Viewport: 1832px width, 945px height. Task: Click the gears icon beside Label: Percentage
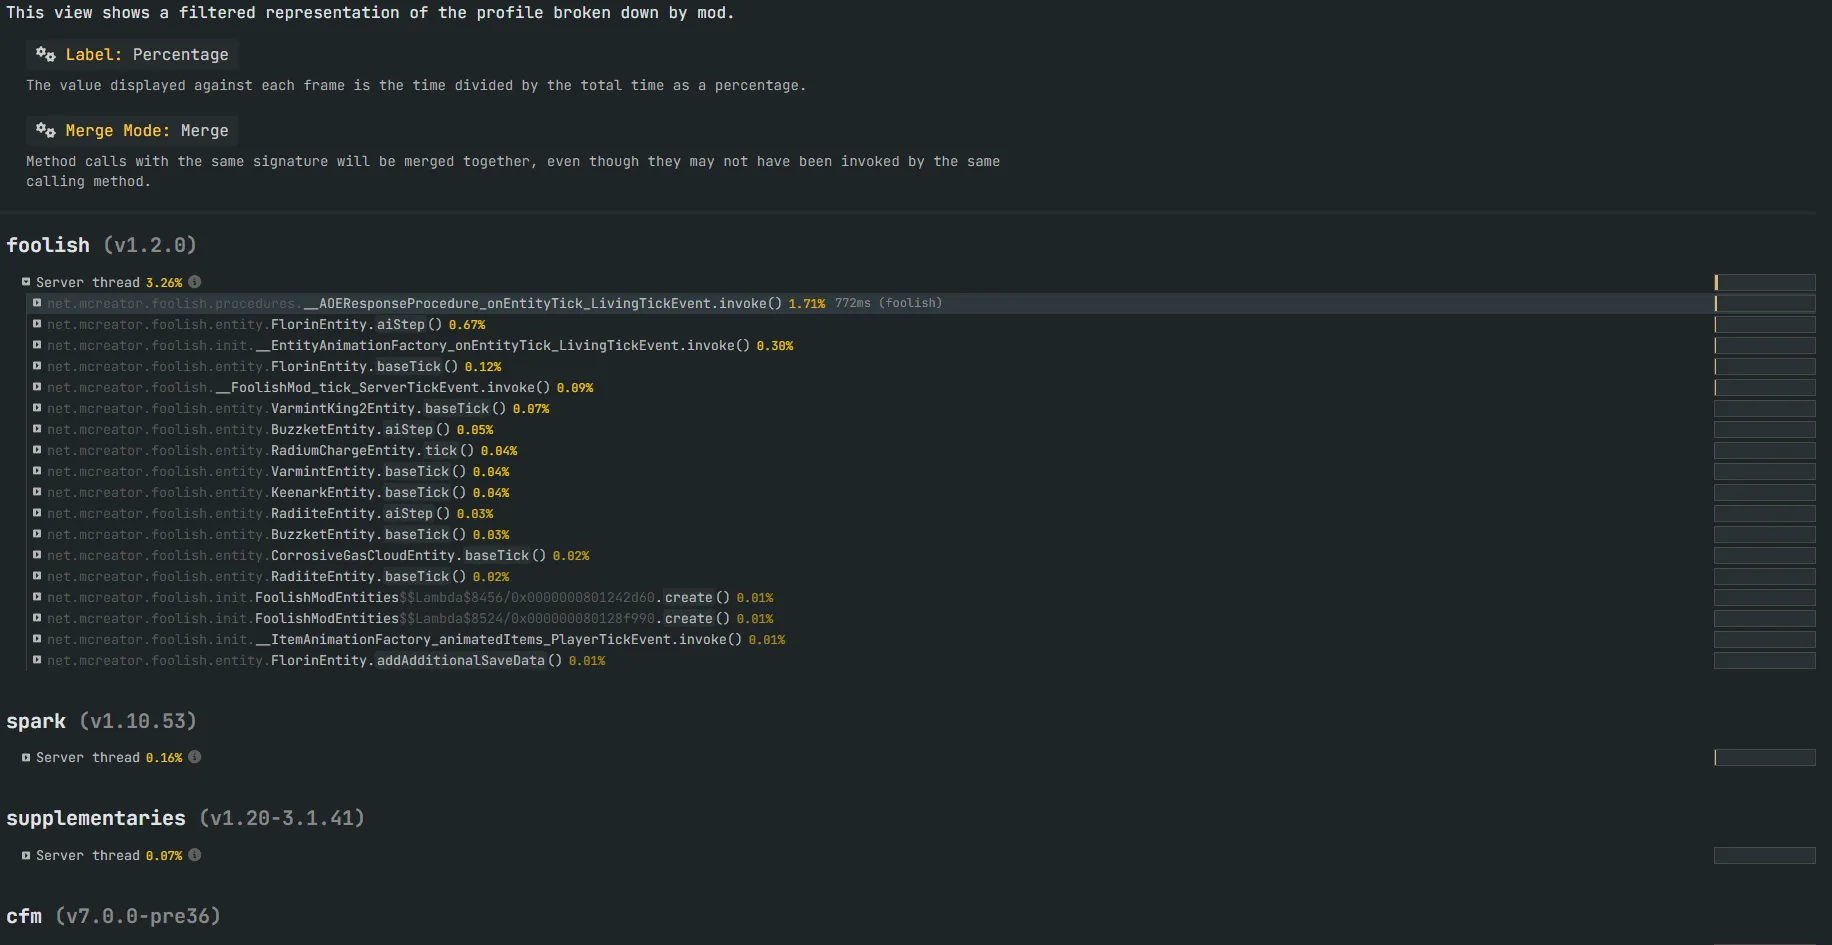click(x=45, y=54)
